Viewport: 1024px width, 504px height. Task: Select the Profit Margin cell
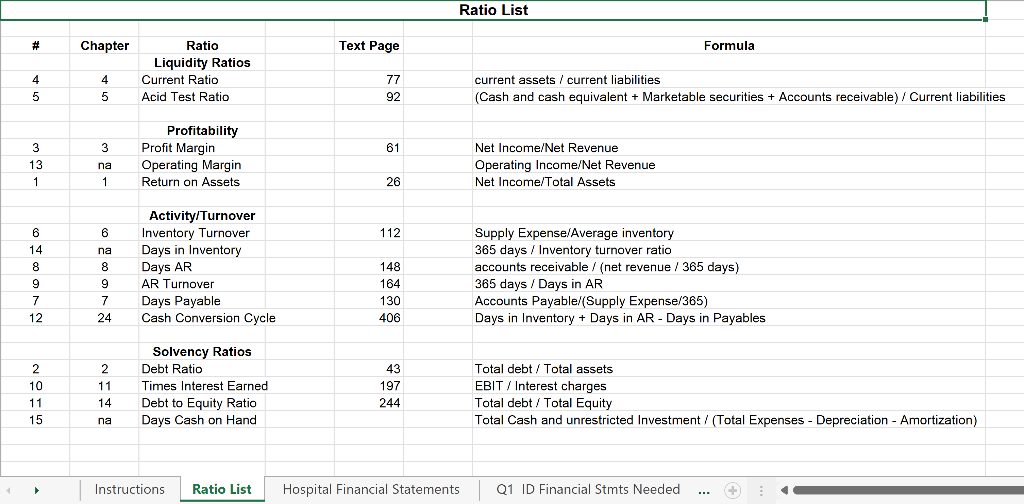point(202,148)
